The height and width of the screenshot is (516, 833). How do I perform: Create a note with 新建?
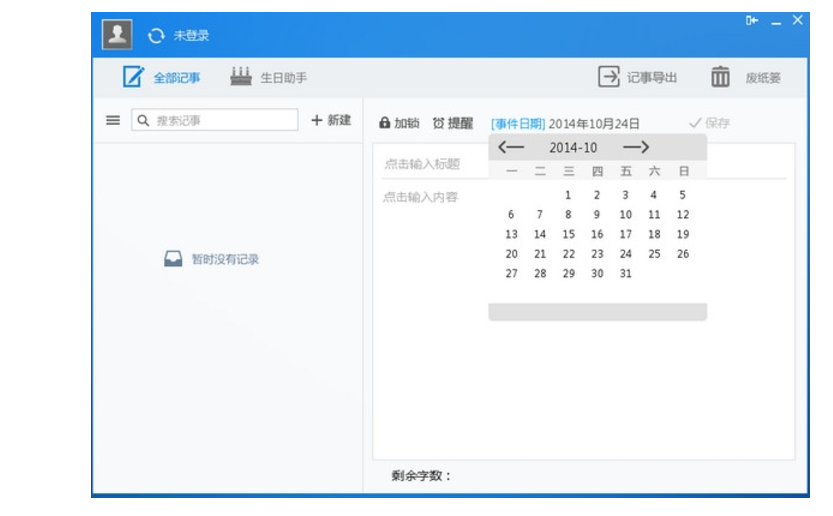pos(331,120)
